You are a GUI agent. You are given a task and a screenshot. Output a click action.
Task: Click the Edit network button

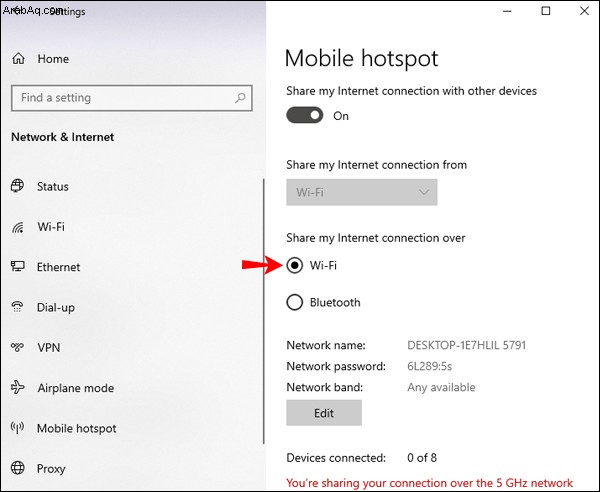pos(324,413)
